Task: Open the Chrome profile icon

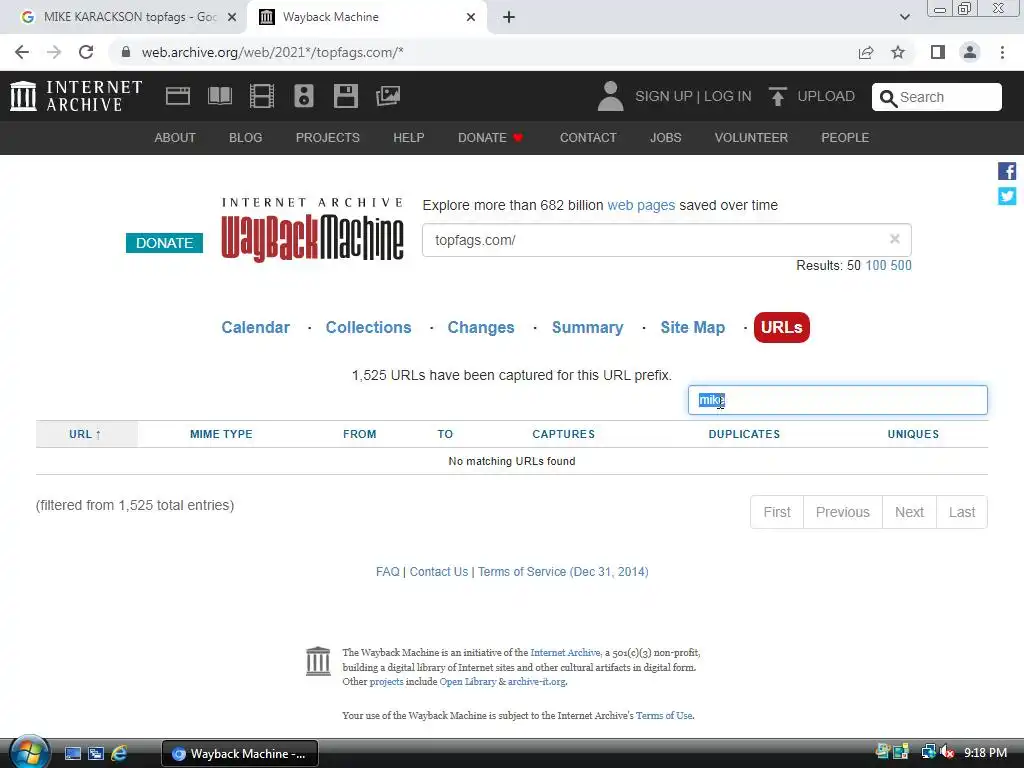Action: pyautogui.click(x=970, y=52)
